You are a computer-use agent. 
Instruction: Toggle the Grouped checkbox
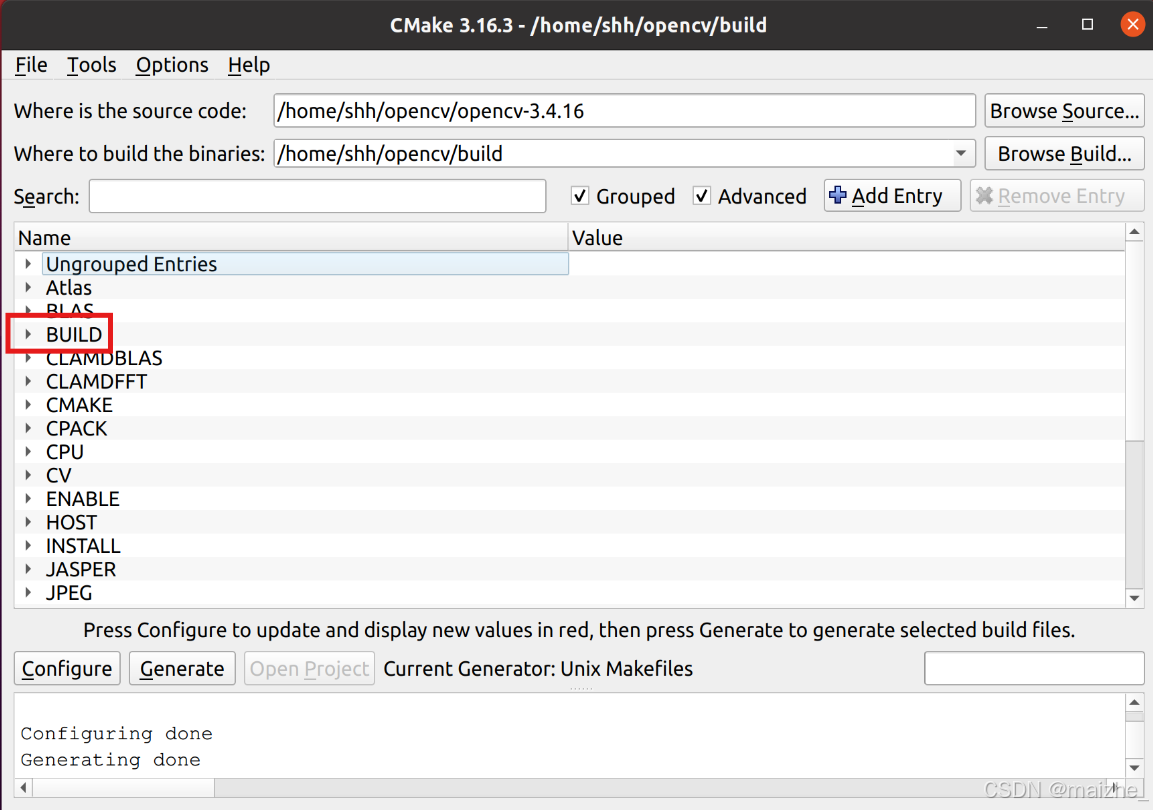(580, 196)
